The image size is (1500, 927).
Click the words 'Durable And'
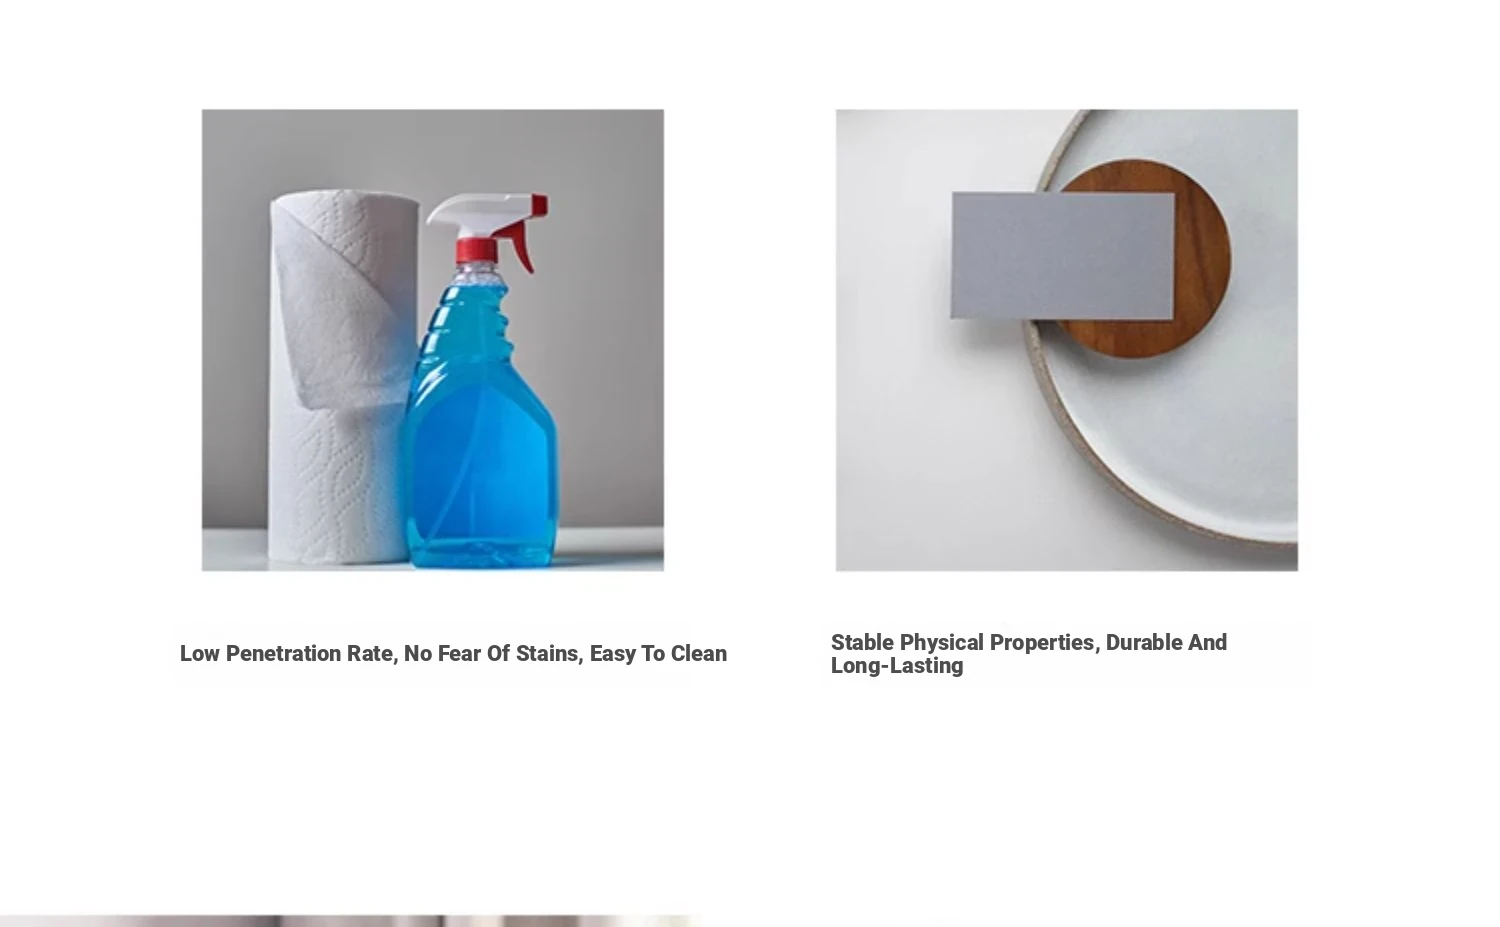1166,642
